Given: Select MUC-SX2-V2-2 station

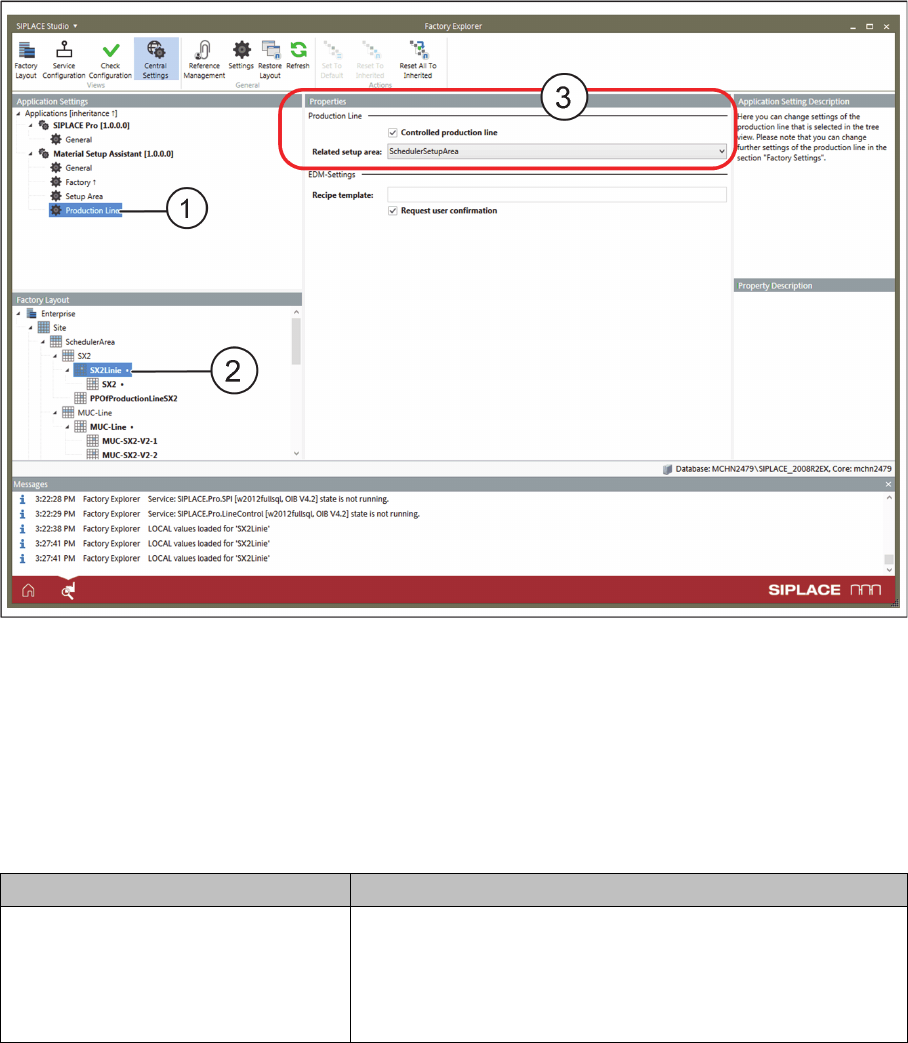Looking at the screenshot, I should pos(130,455).
